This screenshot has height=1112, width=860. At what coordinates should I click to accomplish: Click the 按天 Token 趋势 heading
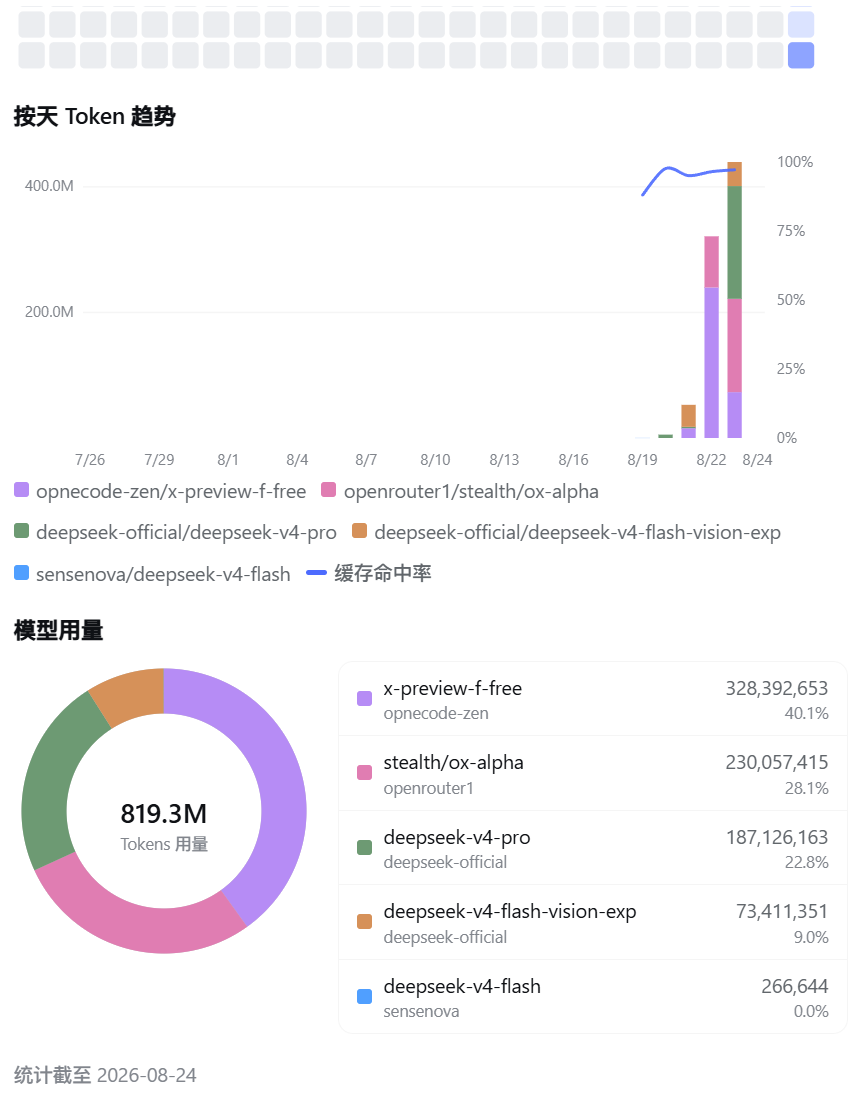94,116
